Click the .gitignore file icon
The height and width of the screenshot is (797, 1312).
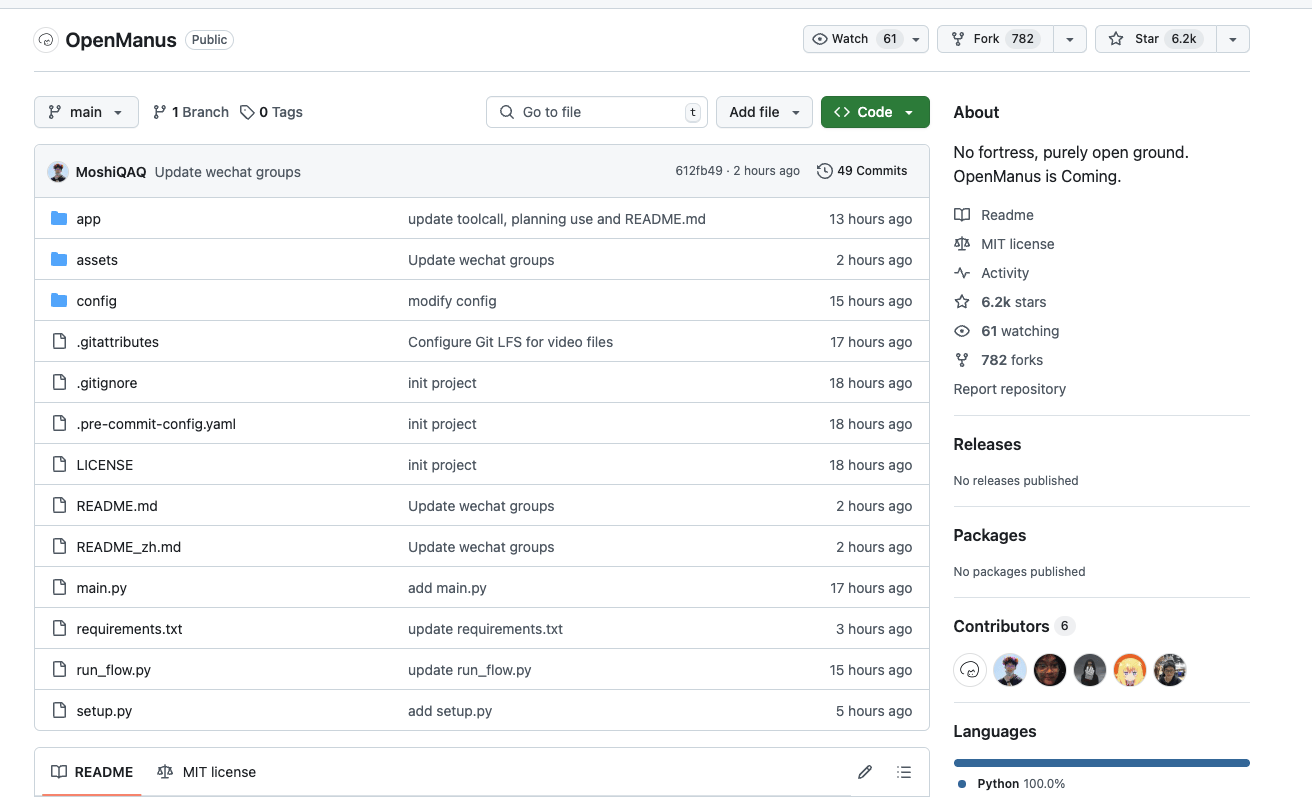click(59, 383)
